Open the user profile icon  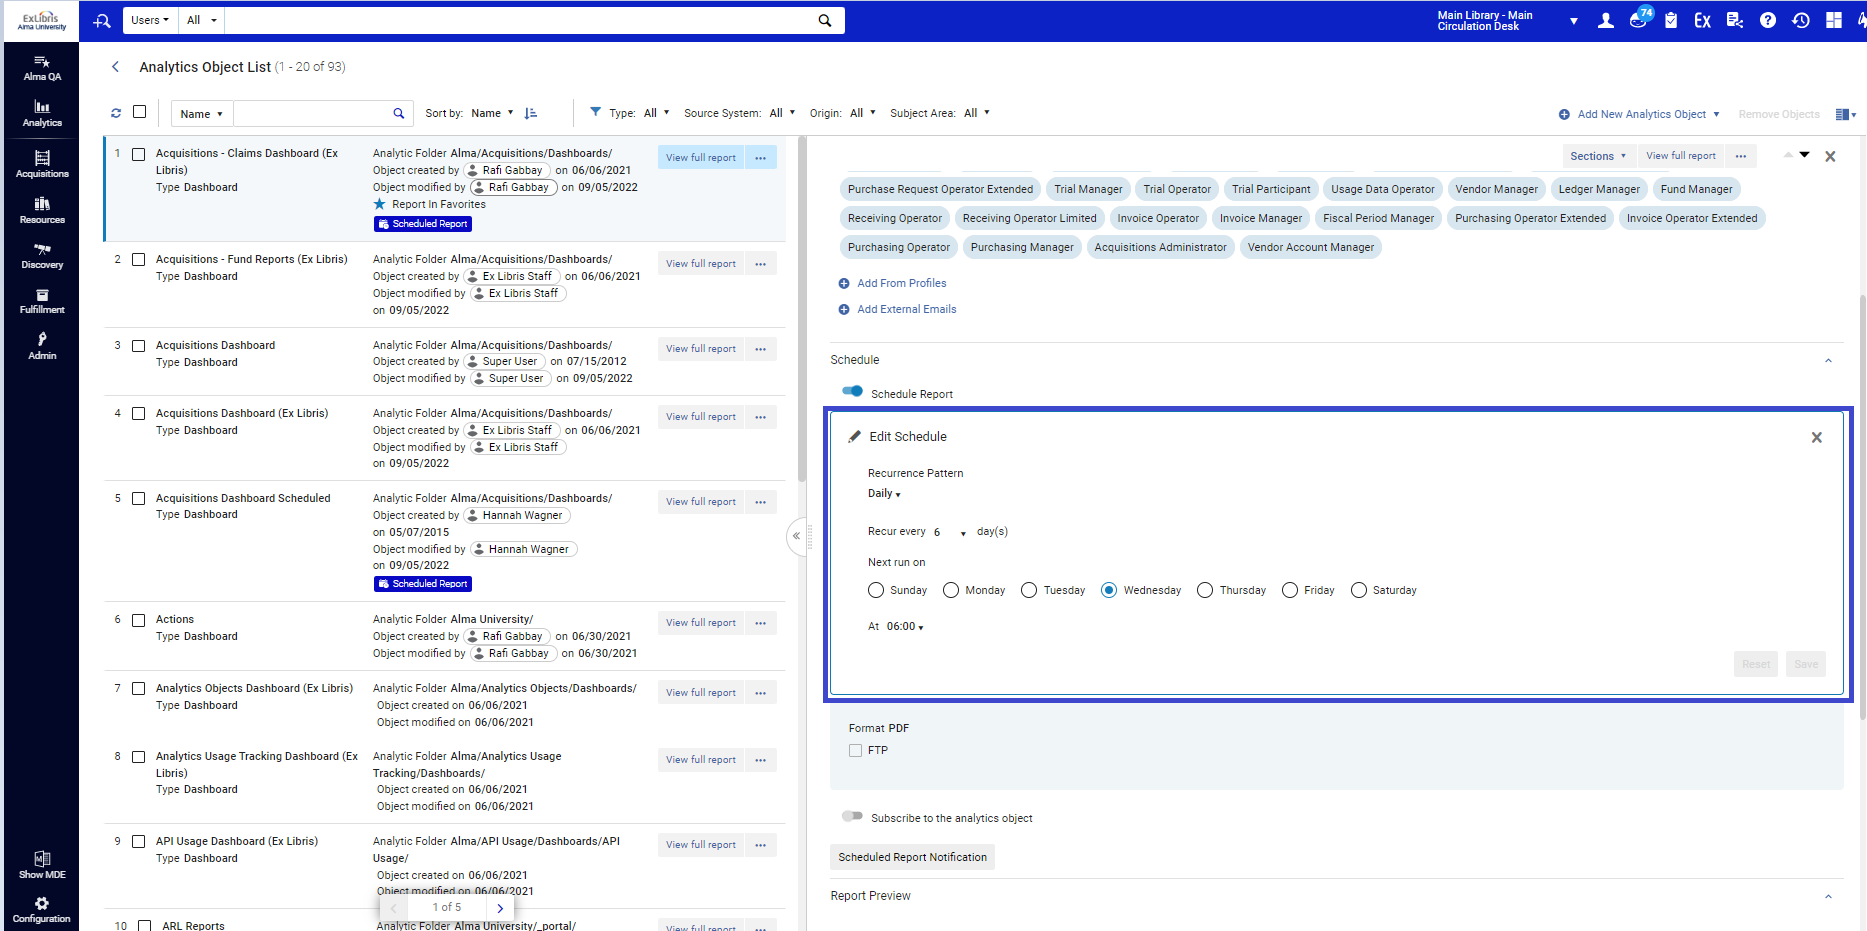tap(1606, 20)
